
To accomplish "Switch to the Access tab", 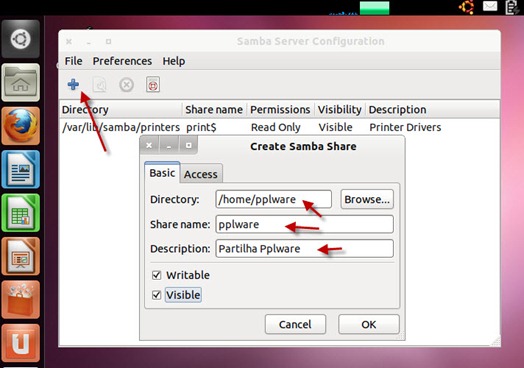I will [201, 174].
